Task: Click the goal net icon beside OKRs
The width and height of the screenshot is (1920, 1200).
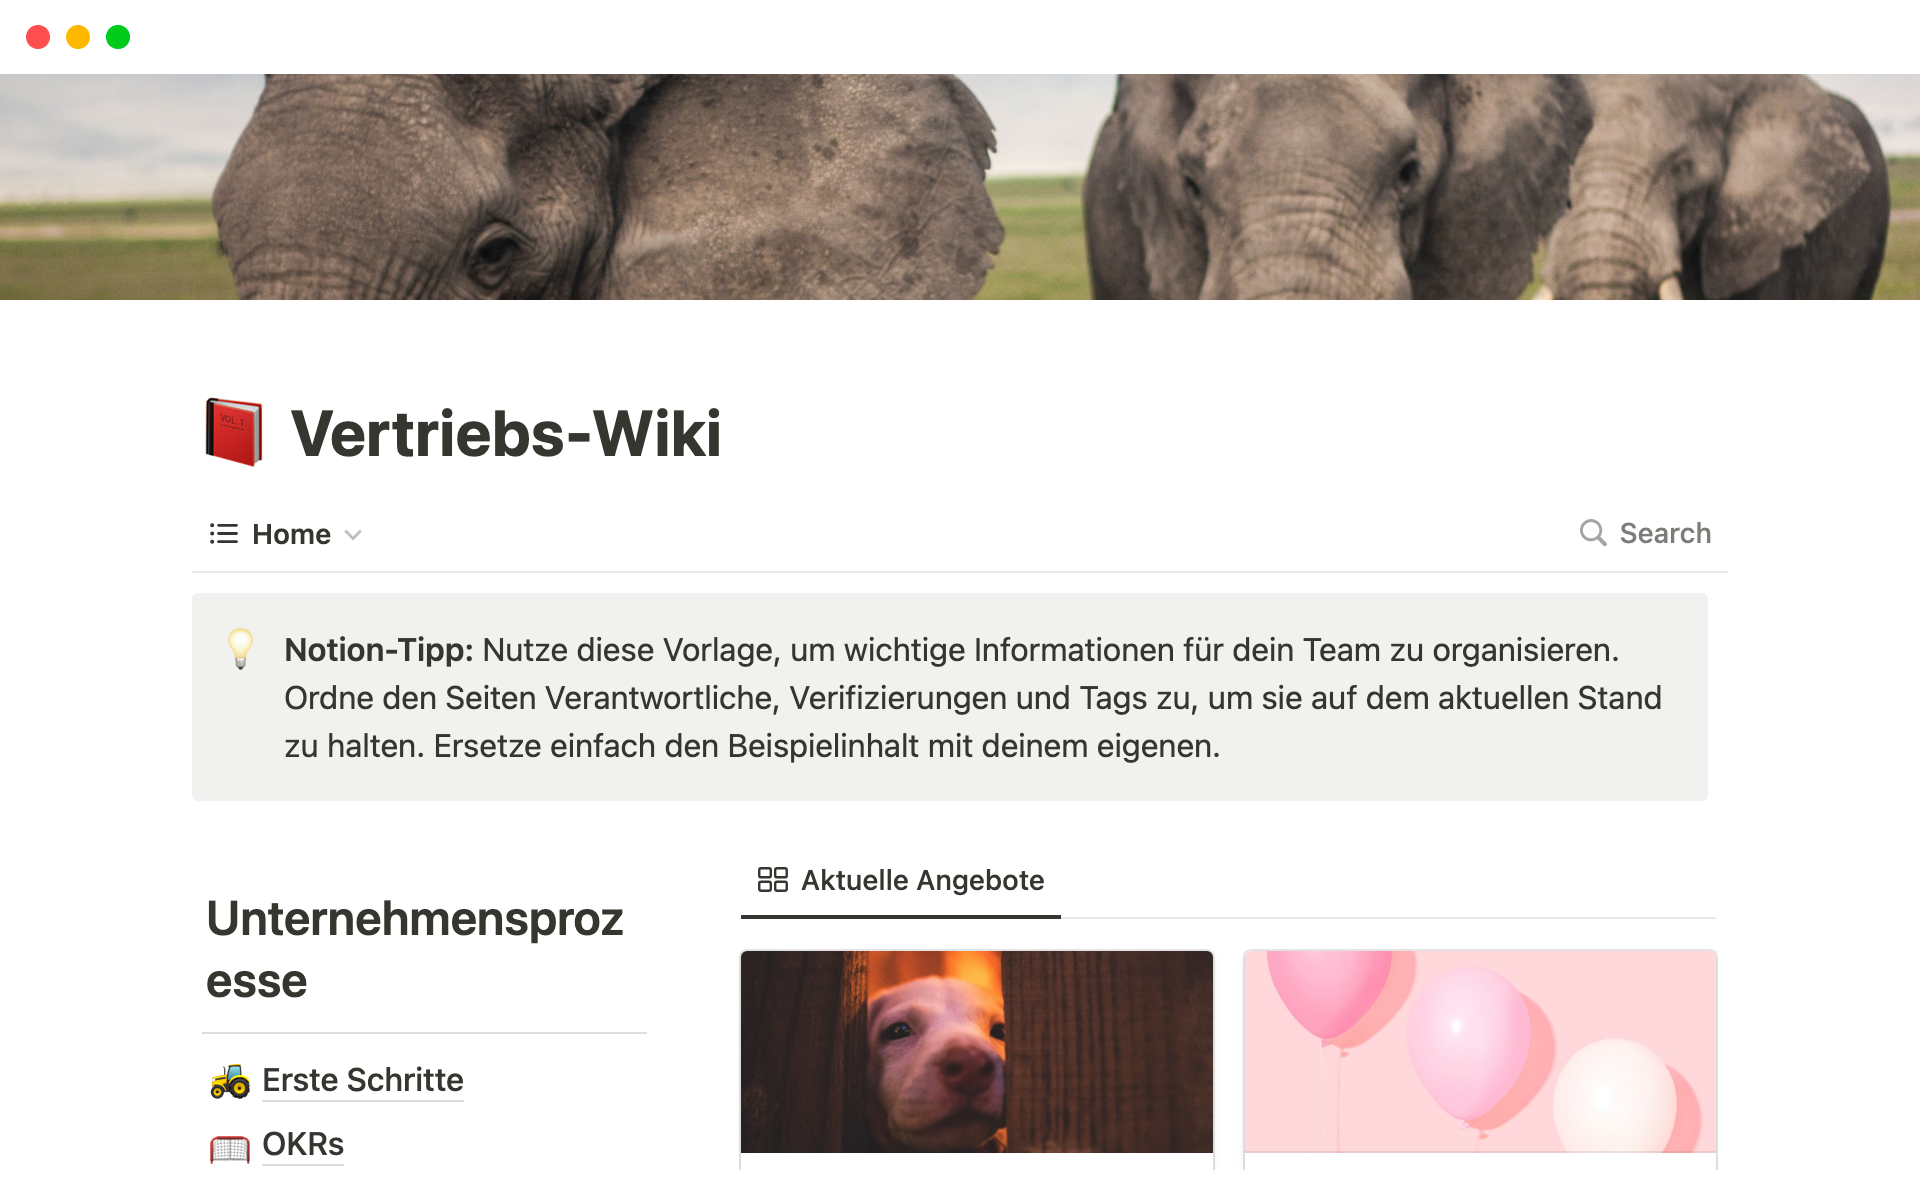Action: pos(230,1148)
